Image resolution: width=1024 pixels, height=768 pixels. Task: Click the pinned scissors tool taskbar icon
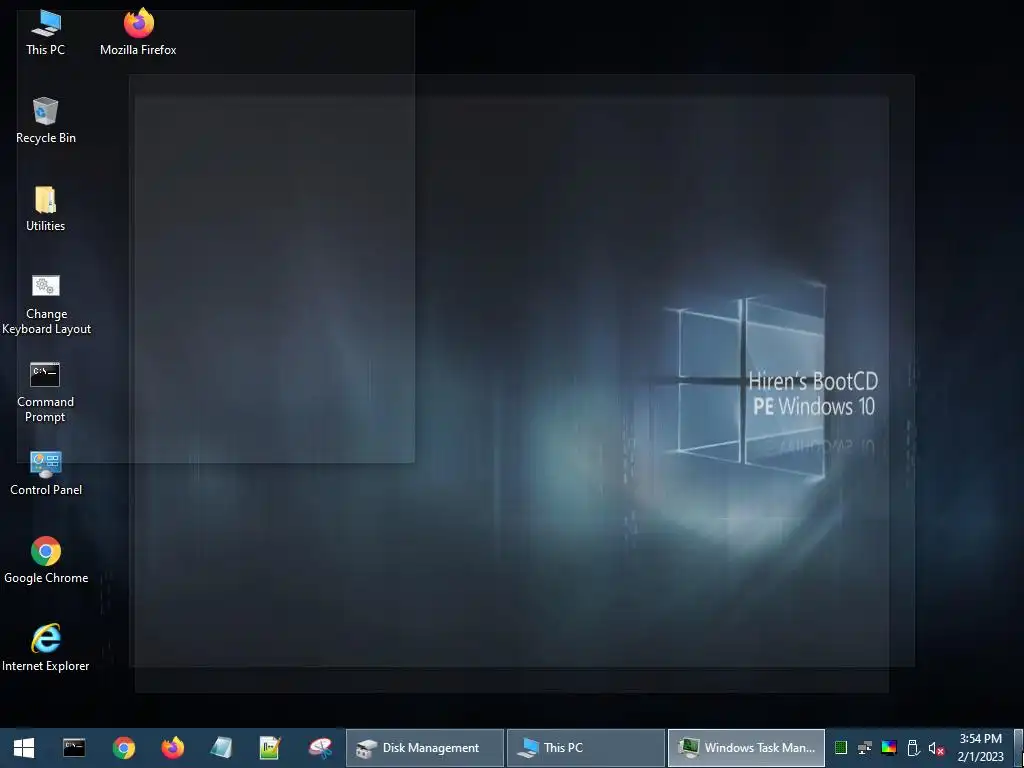coord(320,748)
